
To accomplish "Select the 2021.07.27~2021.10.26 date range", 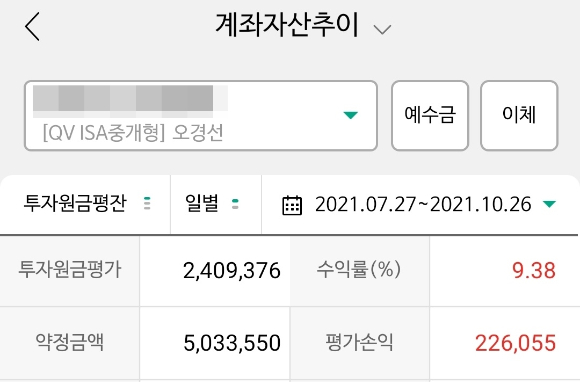I will coord(423,204).
